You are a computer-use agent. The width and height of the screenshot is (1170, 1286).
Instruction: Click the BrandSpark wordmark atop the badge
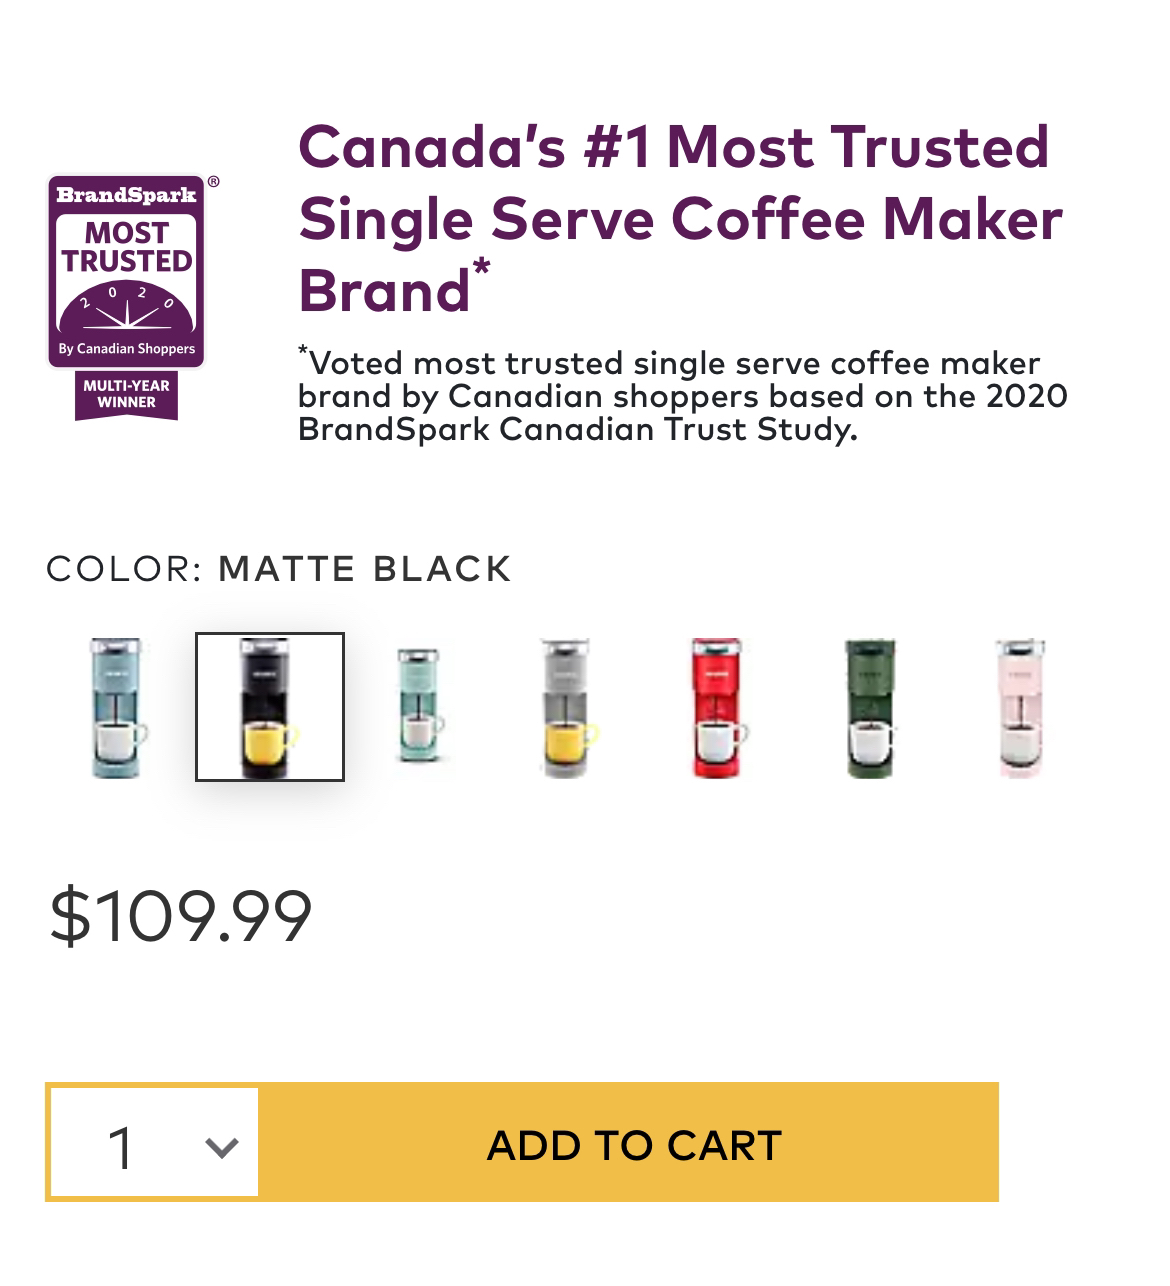point(127,194)
